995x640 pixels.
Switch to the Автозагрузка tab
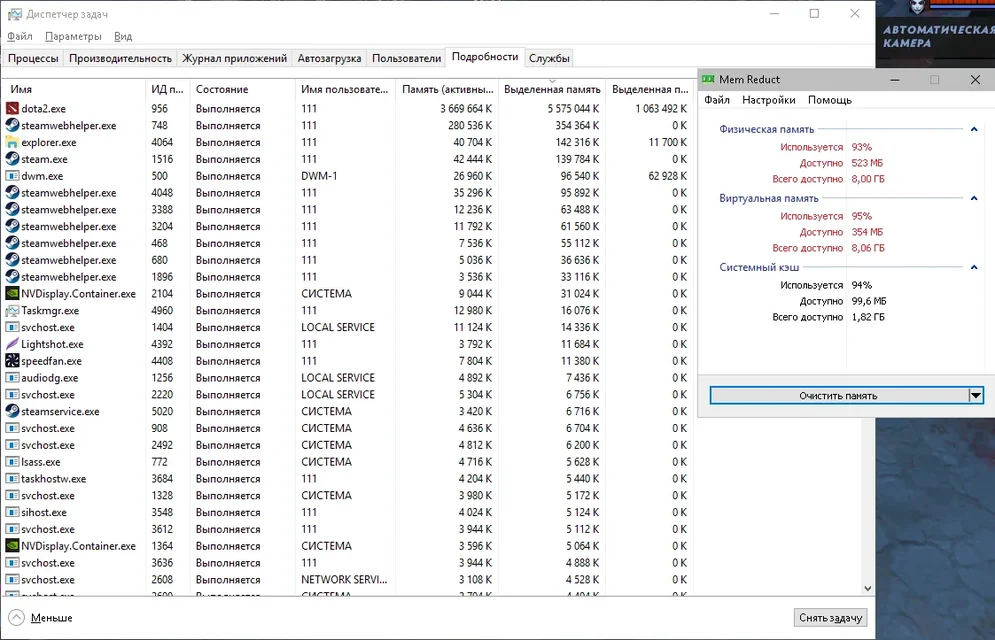coord(329,58)
